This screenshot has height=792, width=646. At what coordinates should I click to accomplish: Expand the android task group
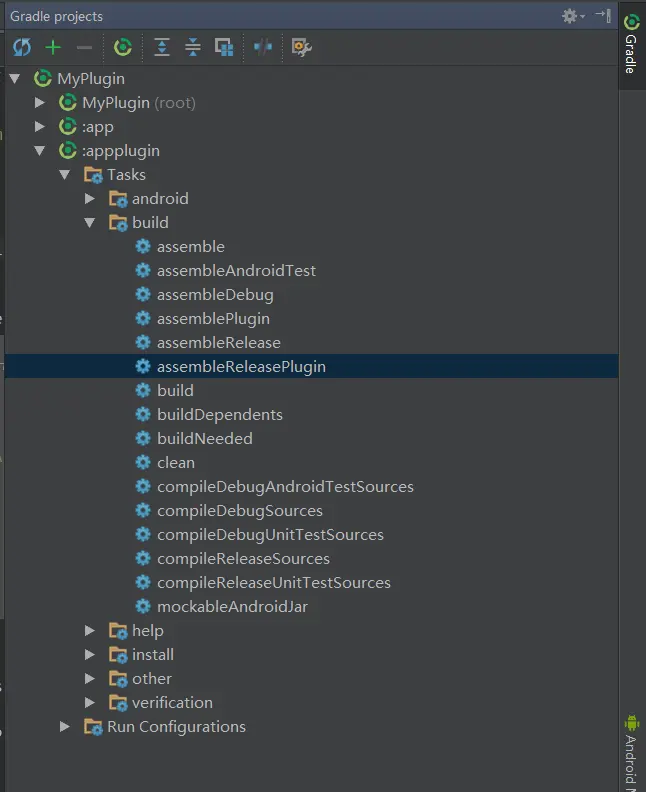pyautogui.click(x=89, y=199)
